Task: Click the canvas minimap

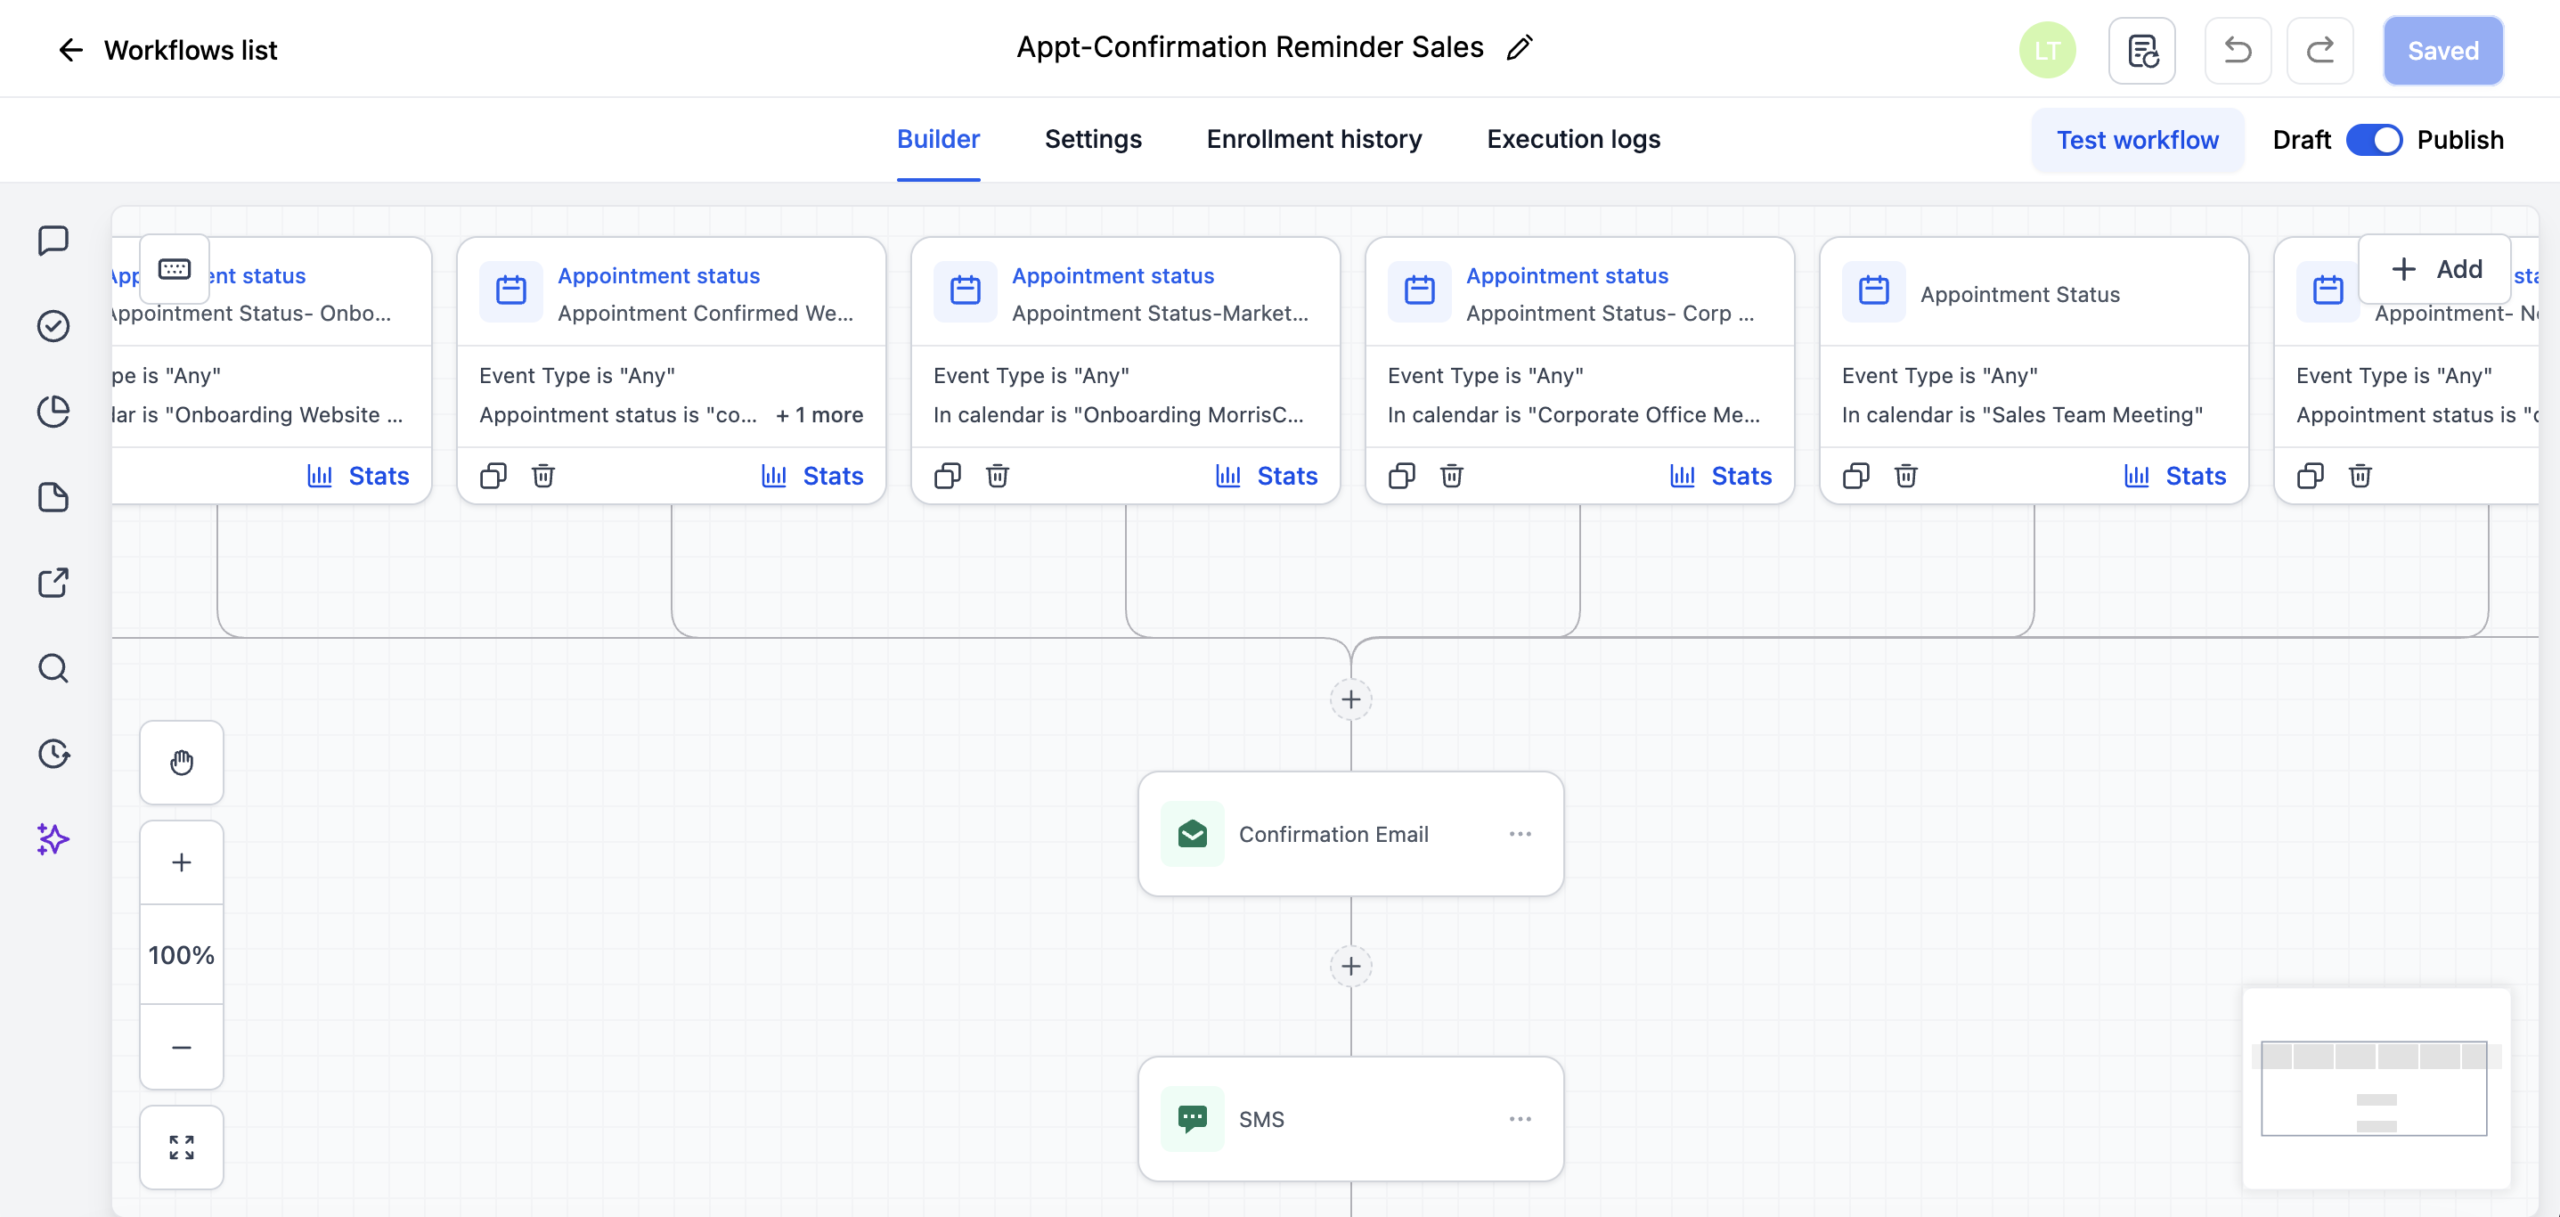Action: (2376, 1088)
